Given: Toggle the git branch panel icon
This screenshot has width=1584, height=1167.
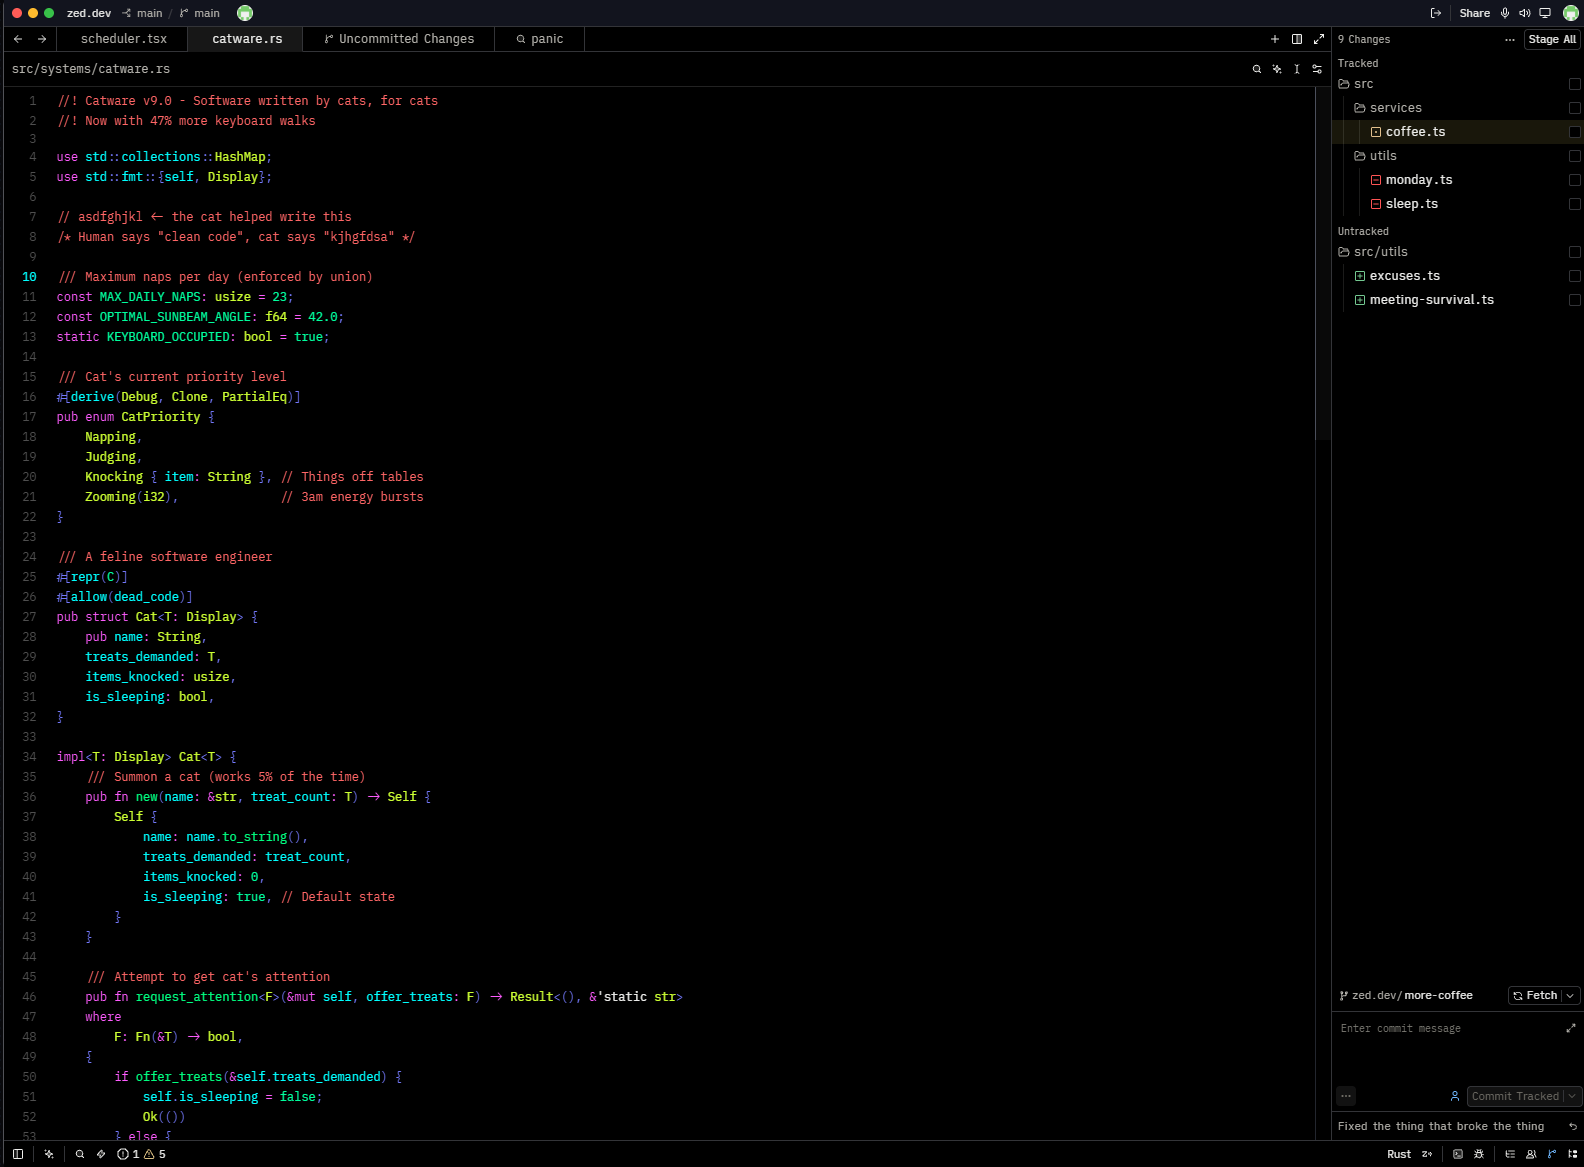Looking at the screenshot, I should click(1552, 1154).
